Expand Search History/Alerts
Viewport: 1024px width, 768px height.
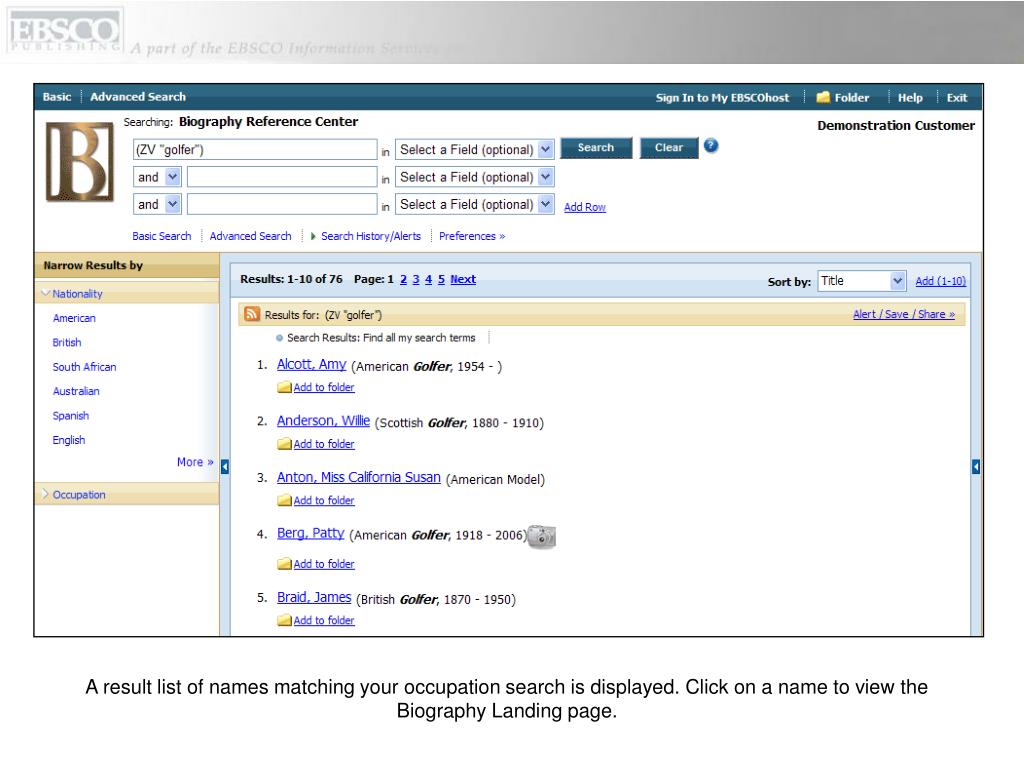pos(366,236)
